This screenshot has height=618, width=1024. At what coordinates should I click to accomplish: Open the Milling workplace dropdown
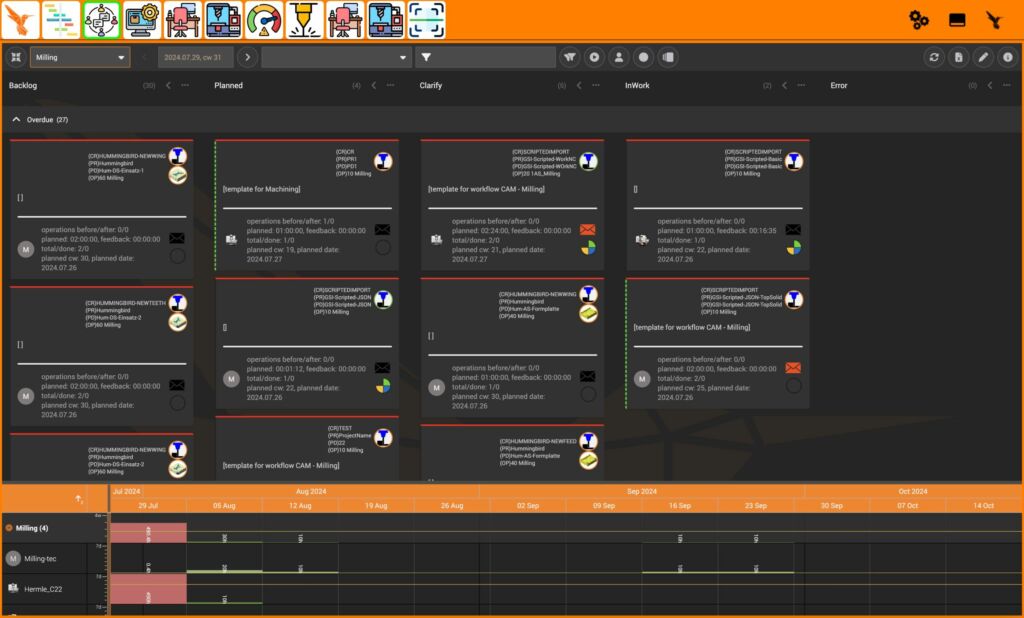(80, 58)
